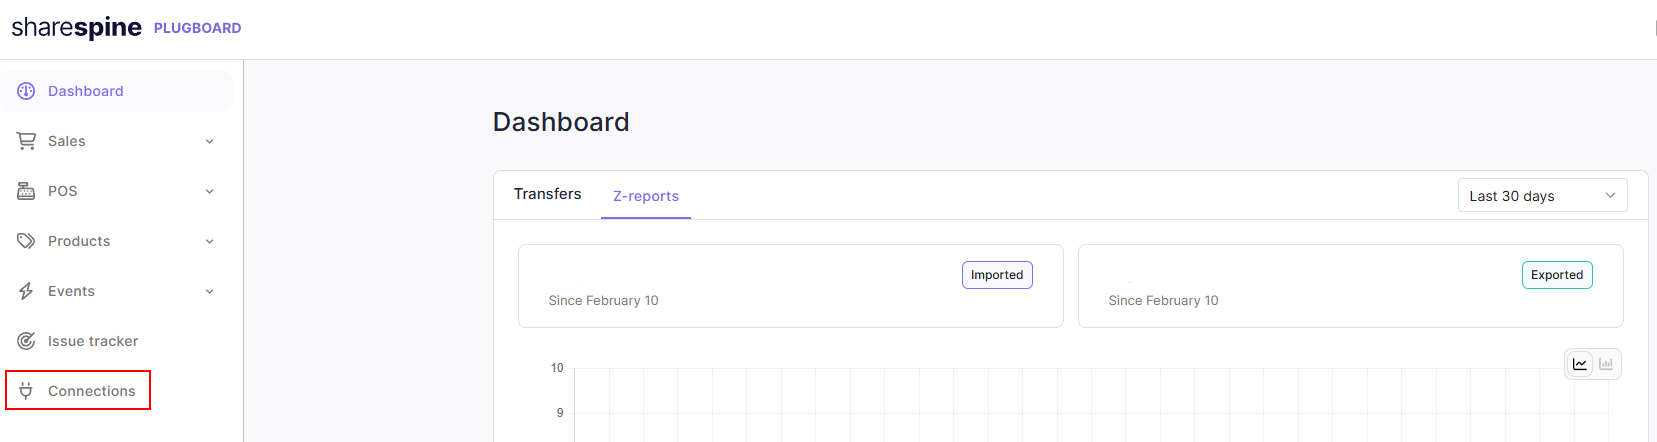1657x442 pixels.
Task: Switch chart to line graph view
Action: (x=1580, y=364)
